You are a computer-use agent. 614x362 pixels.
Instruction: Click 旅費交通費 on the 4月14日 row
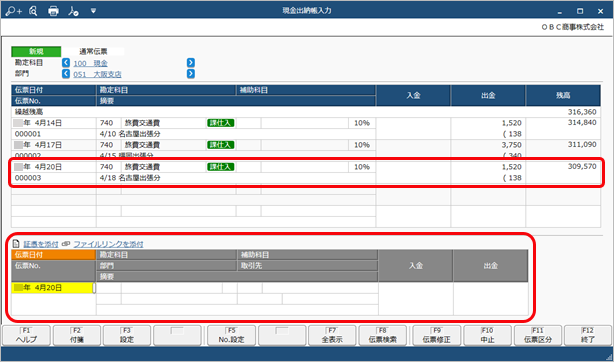tap(142, 123)
